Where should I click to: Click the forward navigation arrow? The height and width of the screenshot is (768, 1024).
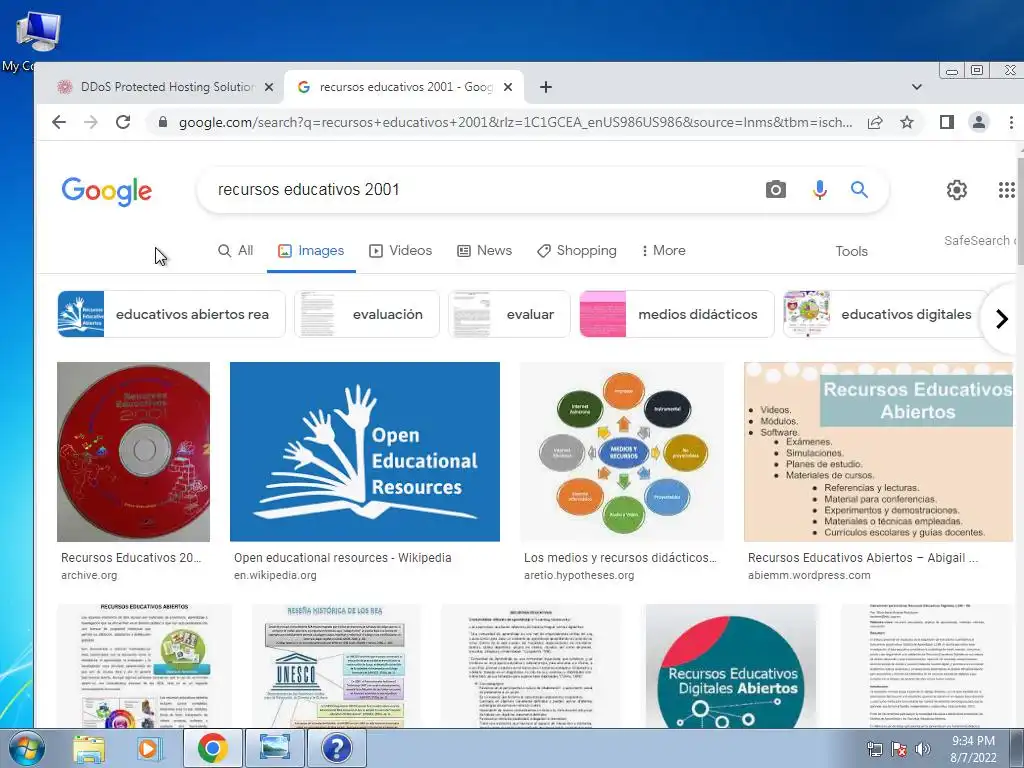(x=91, y=122)
